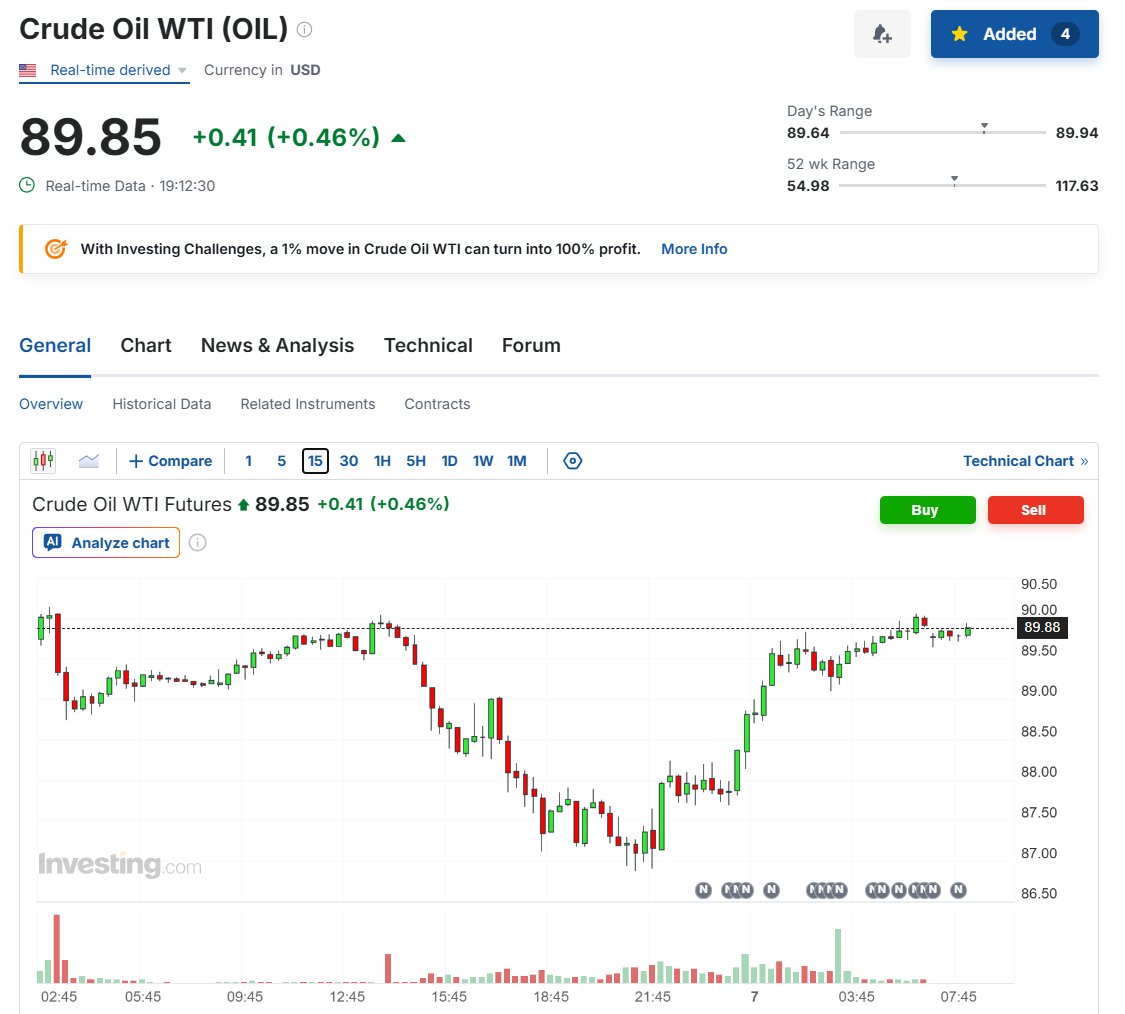Click the info icon next to Analyze chart

tap(197, 543)
